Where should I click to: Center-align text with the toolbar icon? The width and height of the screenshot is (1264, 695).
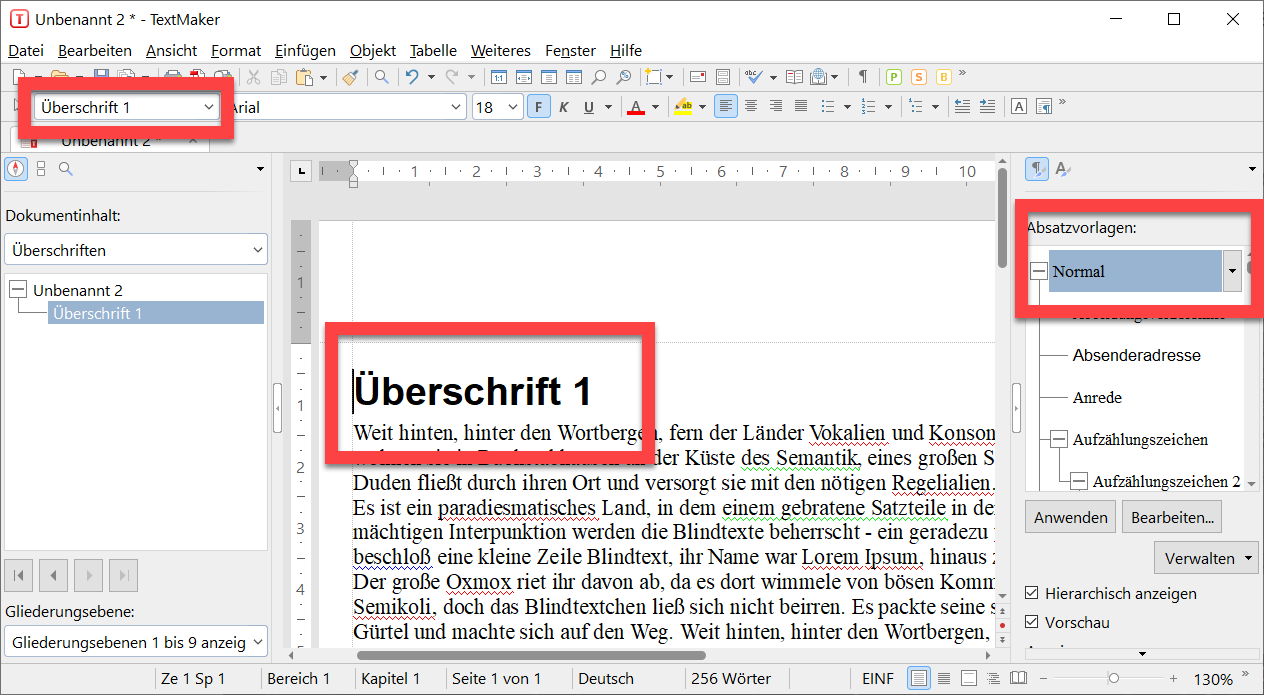click(x=751, y=106)
